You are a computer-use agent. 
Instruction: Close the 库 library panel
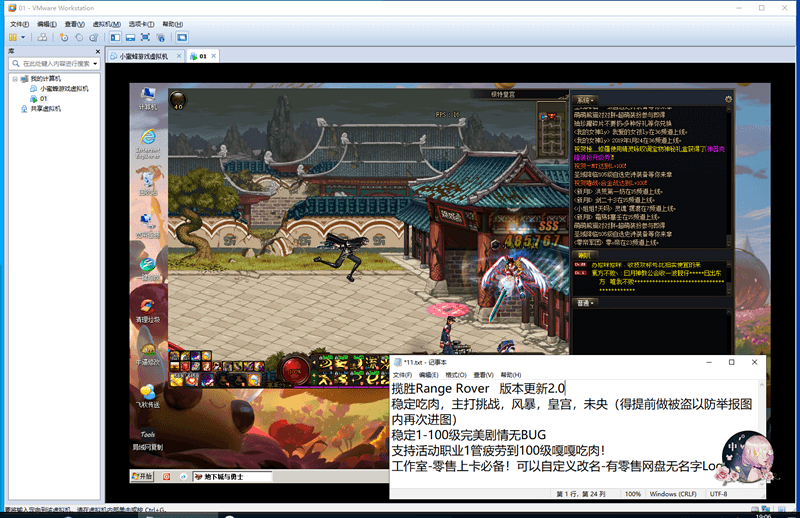coord(97,52)
